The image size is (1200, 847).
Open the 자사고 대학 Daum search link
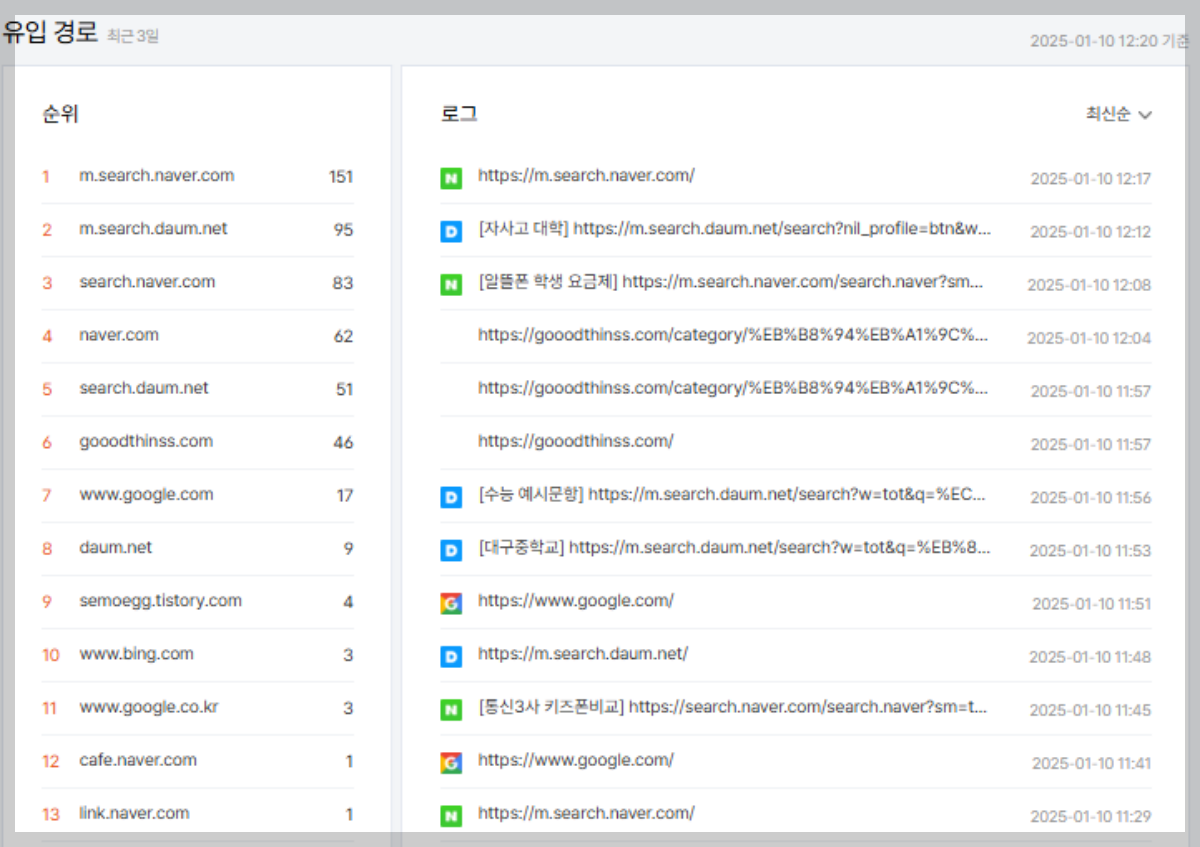point(735,228)
